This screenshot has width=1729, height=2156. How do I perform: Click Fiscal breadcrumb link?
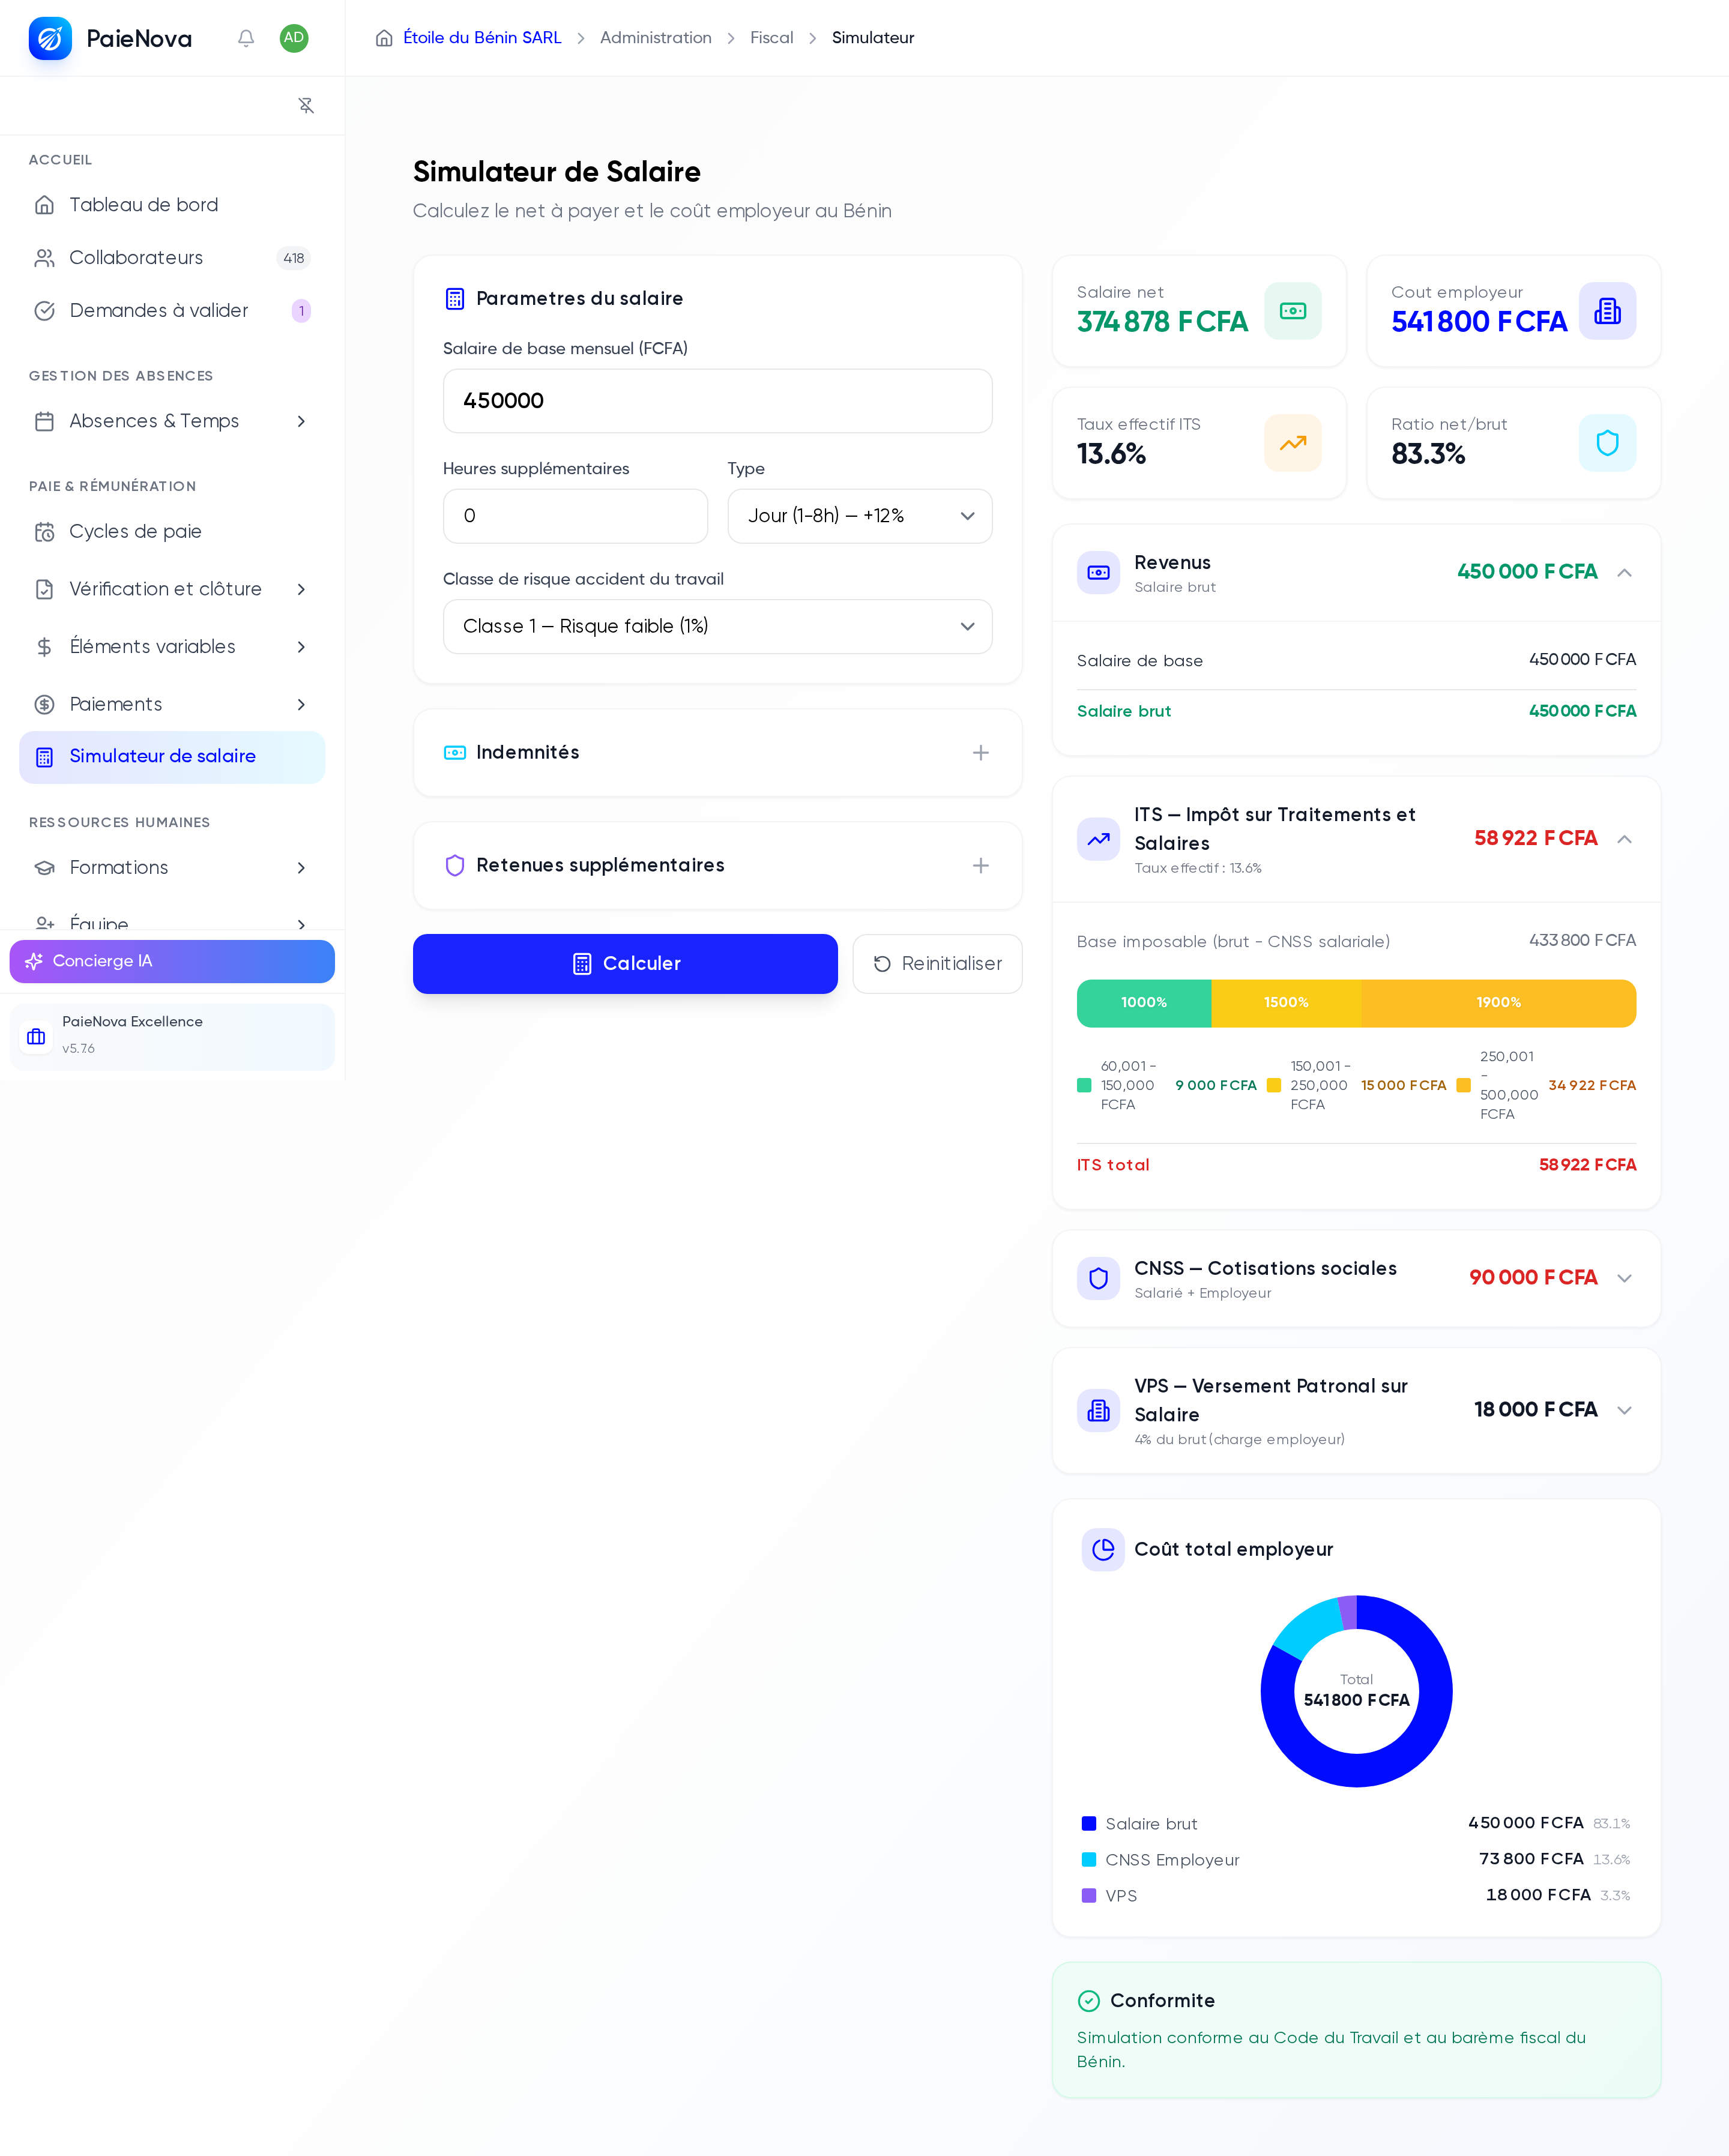pos(771,38)
